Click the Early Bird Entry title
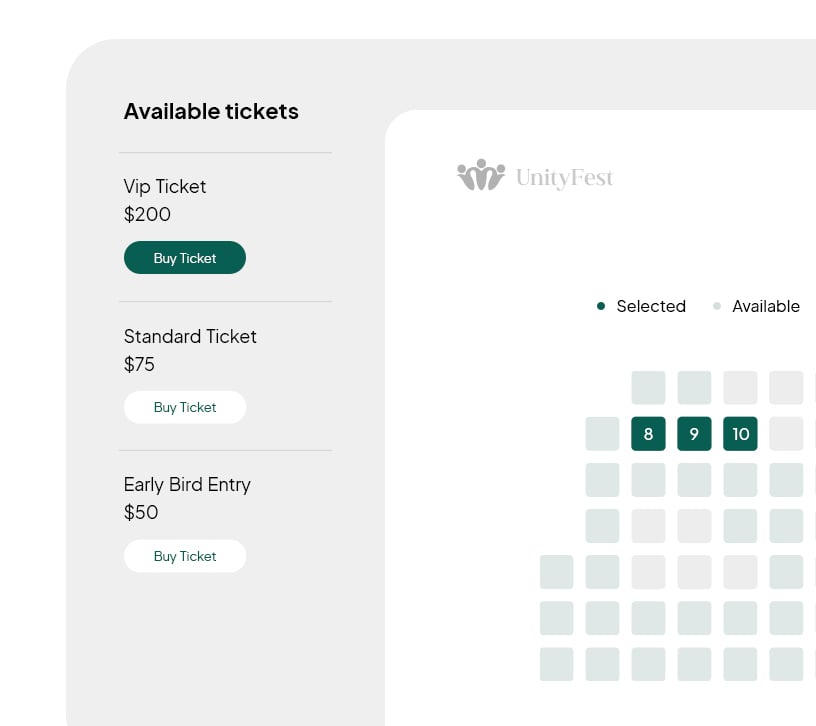 (x=187, y=484)
